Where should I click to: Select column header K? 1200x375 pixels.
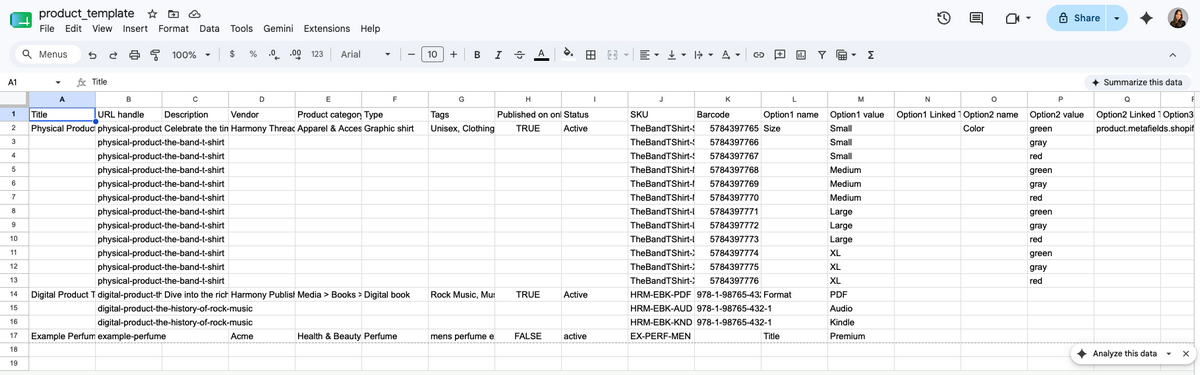727,99
